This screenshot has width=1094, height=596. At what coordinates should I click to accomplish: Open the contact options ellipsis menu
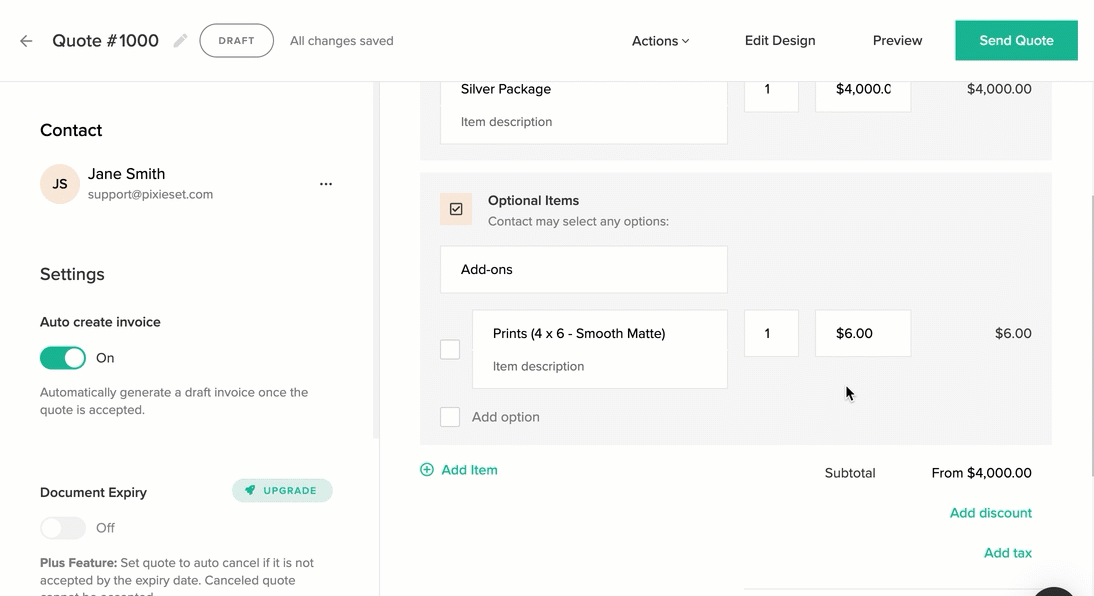325,184
